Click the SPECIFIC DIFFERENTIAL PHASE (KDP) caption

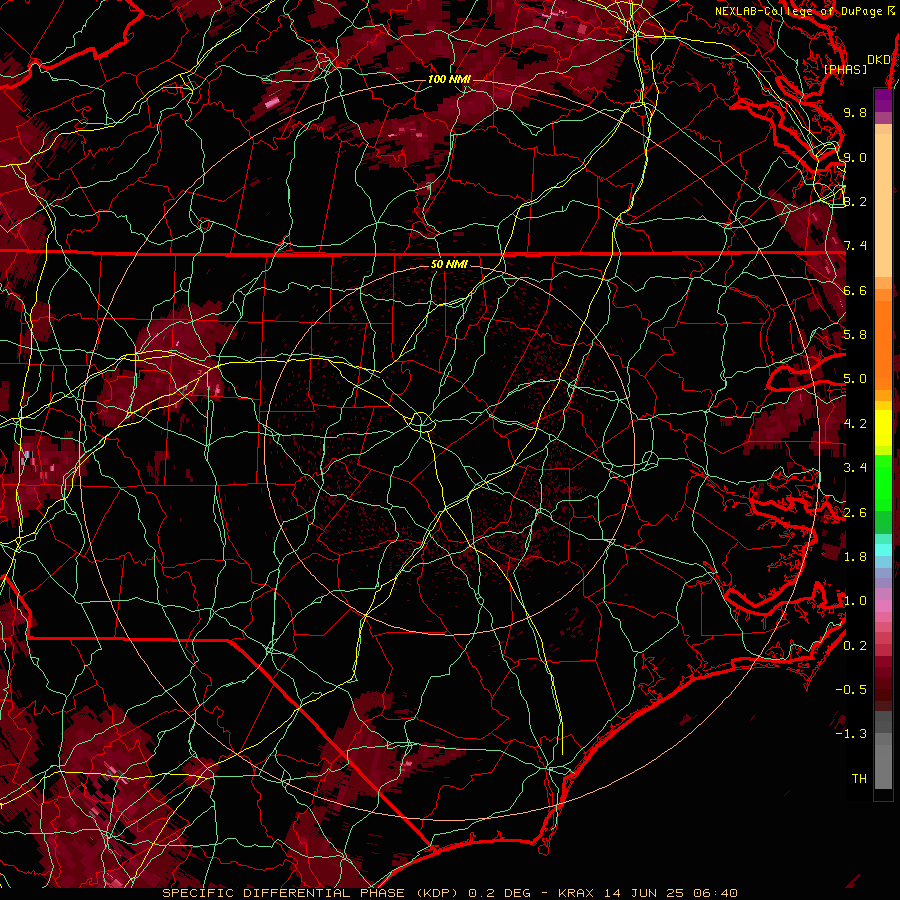pos(311,893)
